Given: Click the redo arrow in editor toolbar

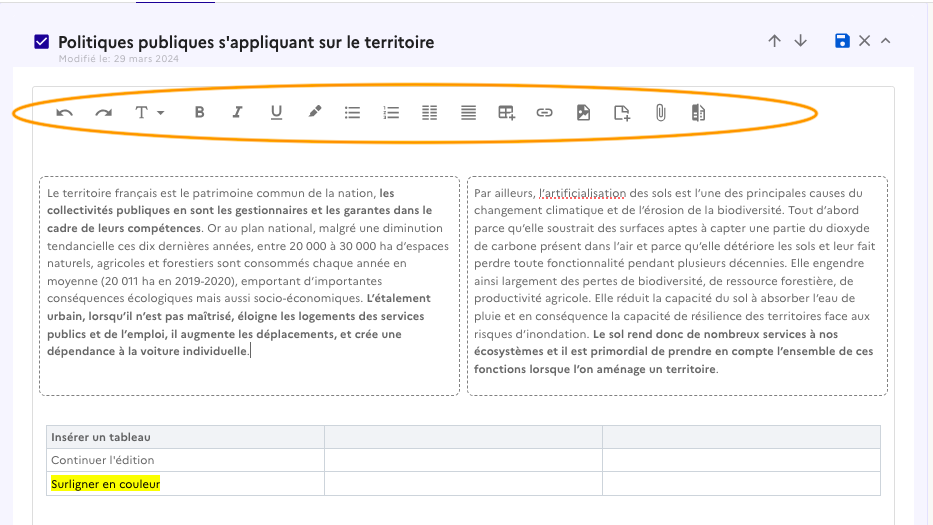Looking at the screenshot, I should tap(103, 113).
